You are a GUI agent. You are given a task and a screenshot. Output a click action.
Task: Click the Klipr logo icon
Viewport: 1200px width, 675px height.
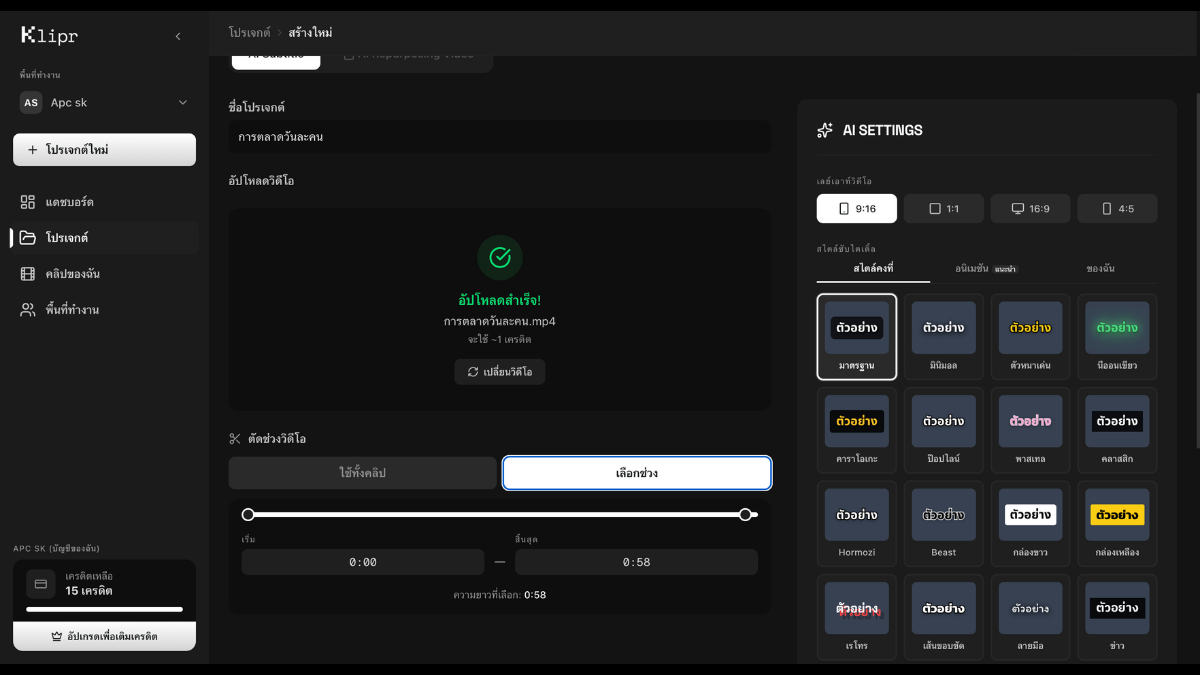click(x=30, y=36)
